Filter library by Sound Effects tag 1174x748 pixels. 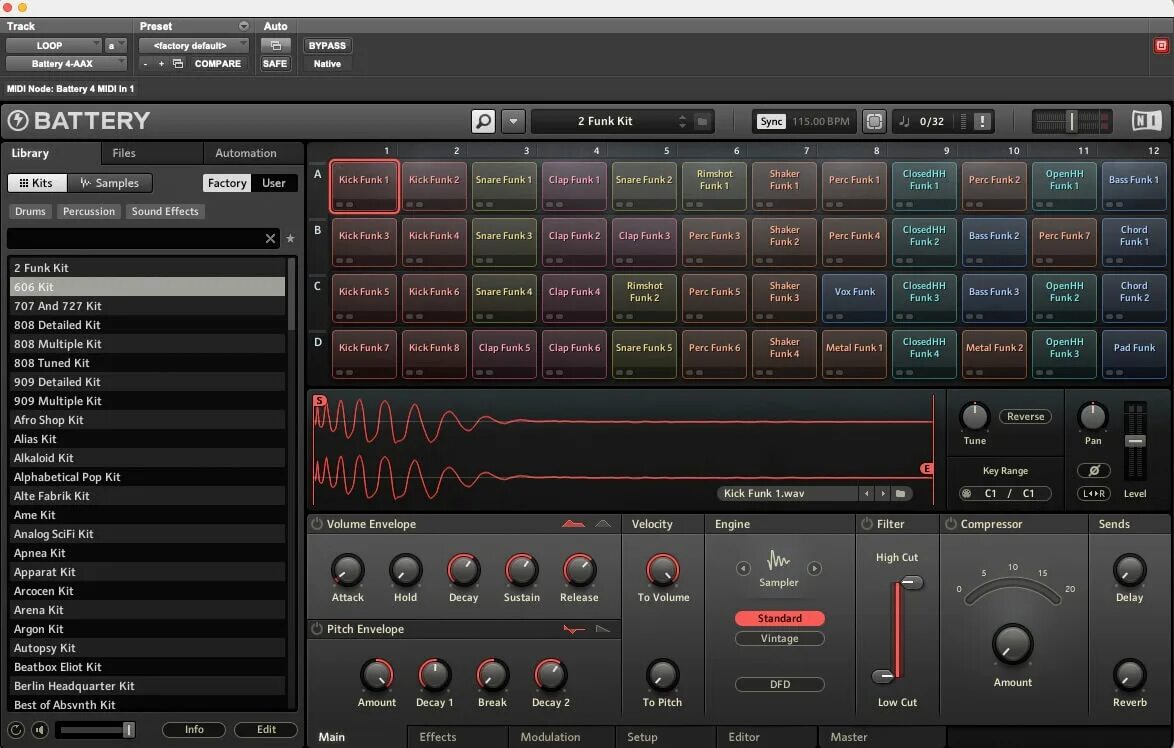(x=165, y=211)
